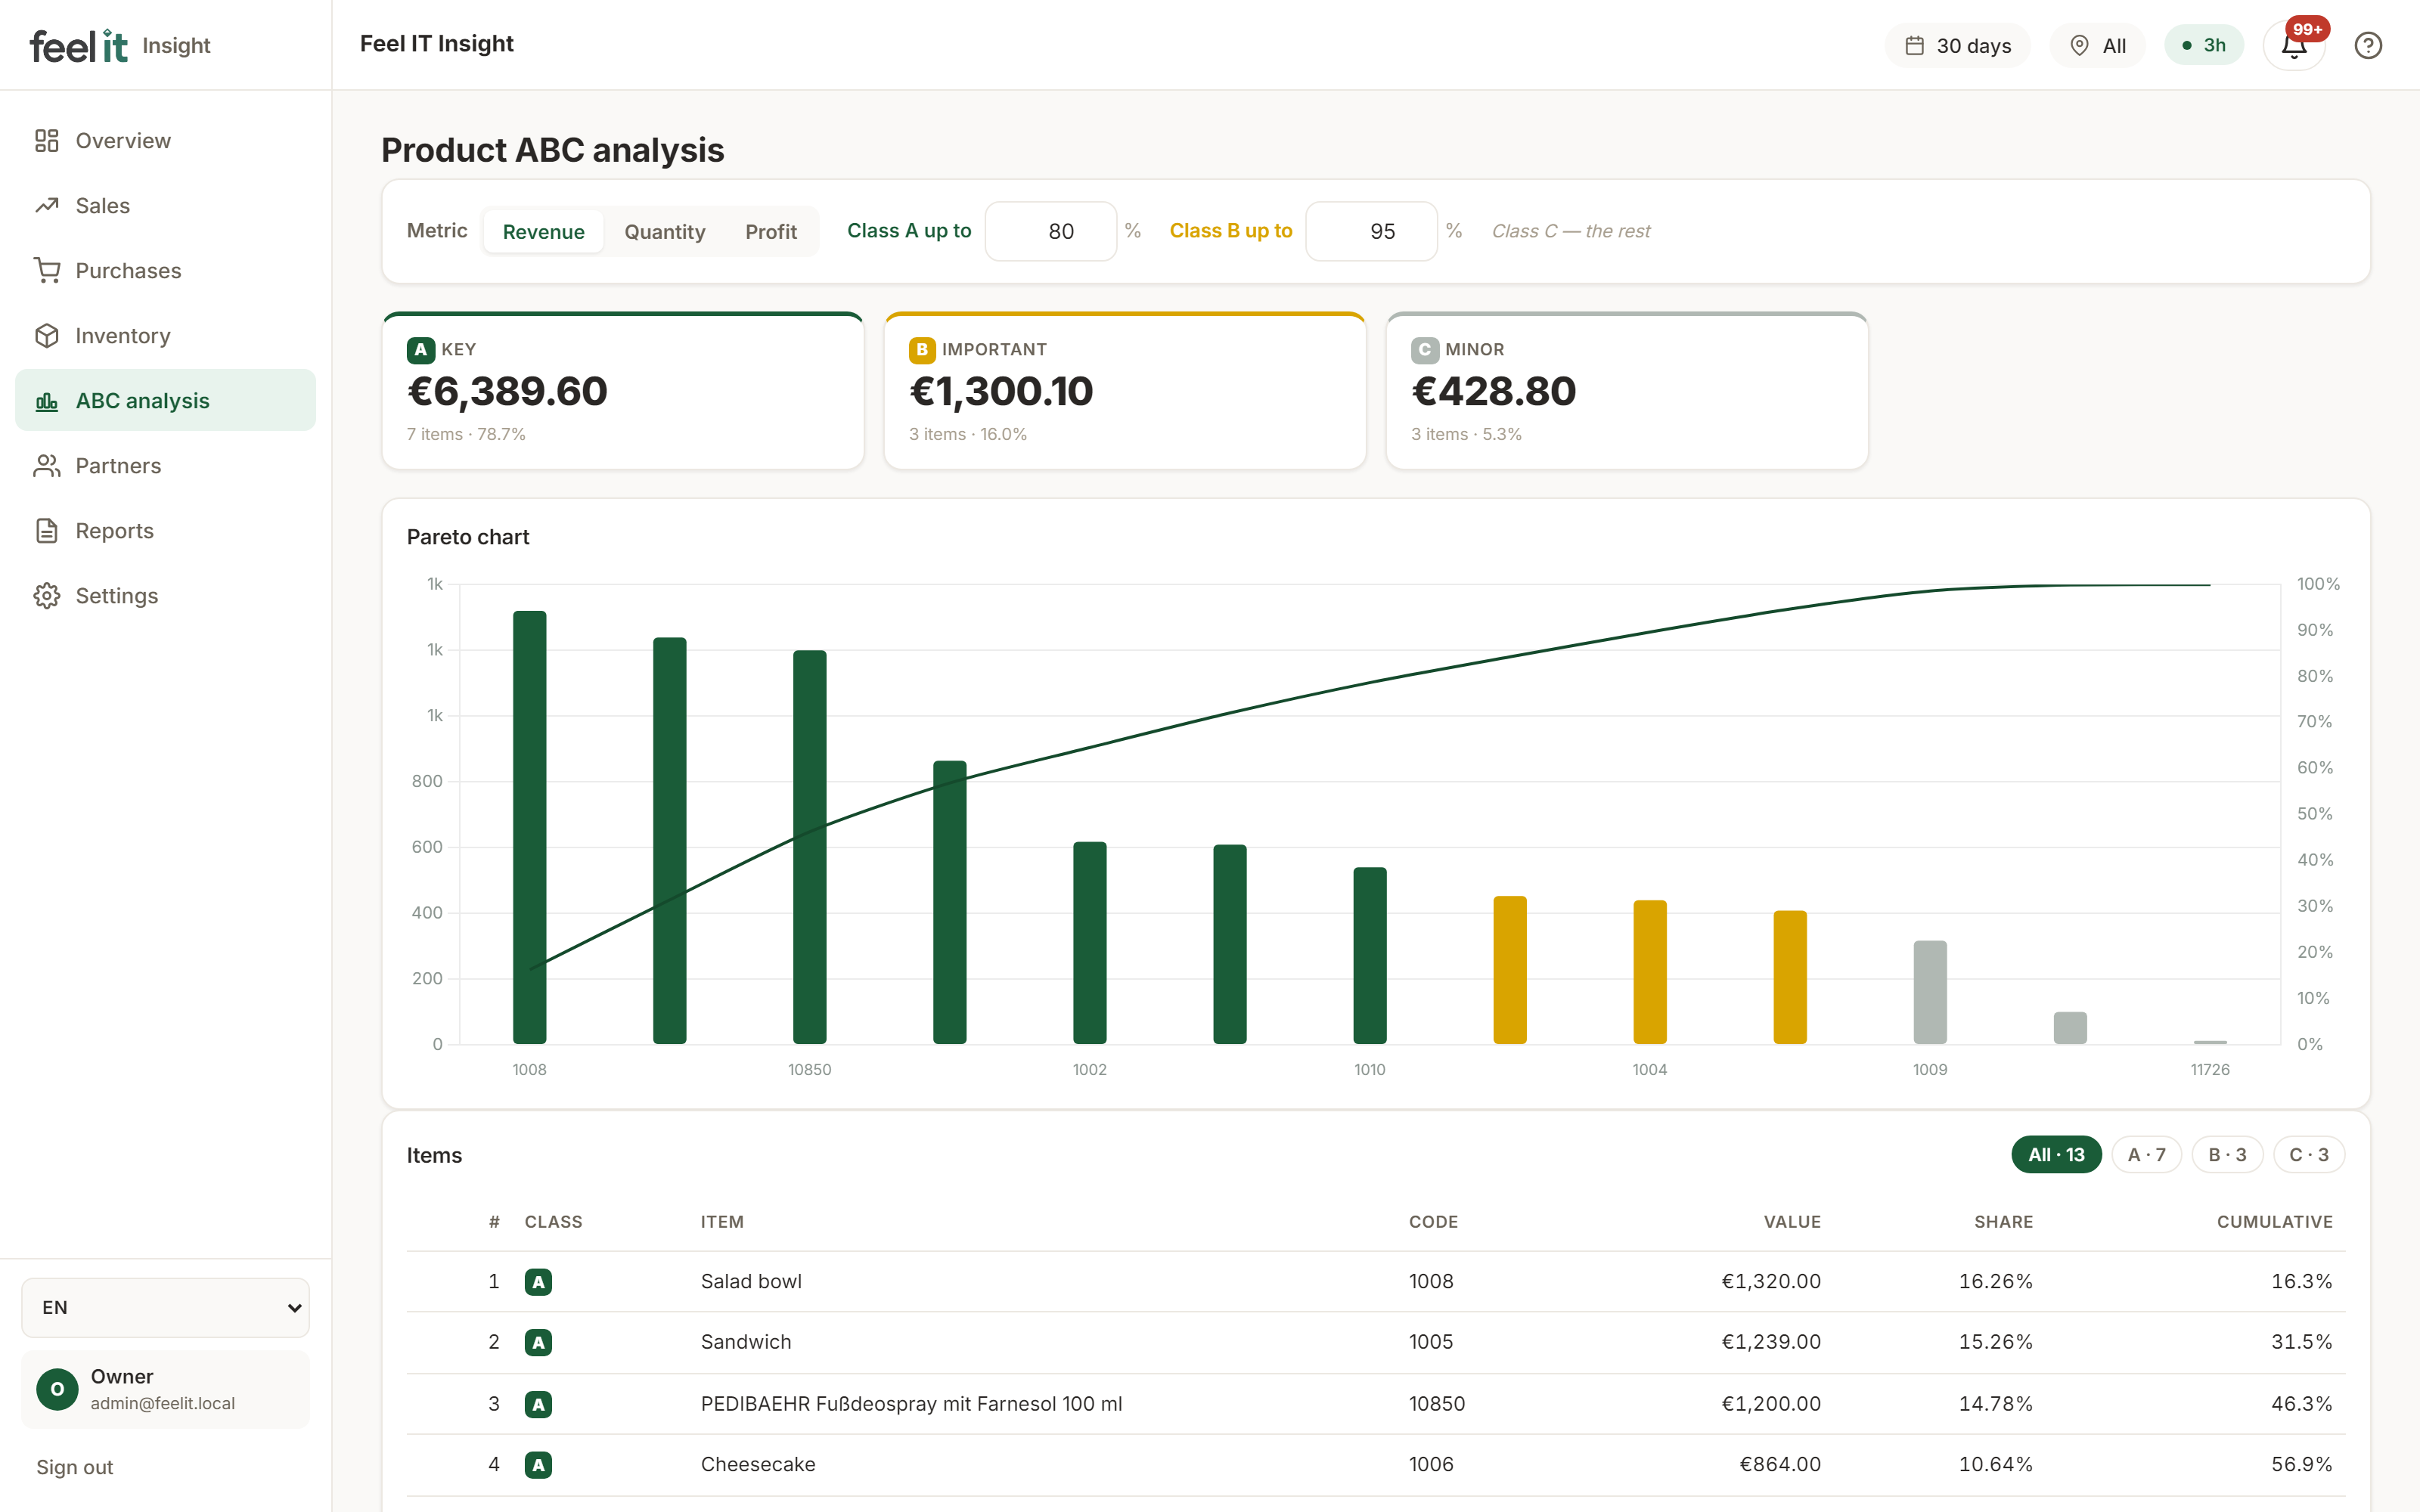Switch metric to Profit

point(771,232)
